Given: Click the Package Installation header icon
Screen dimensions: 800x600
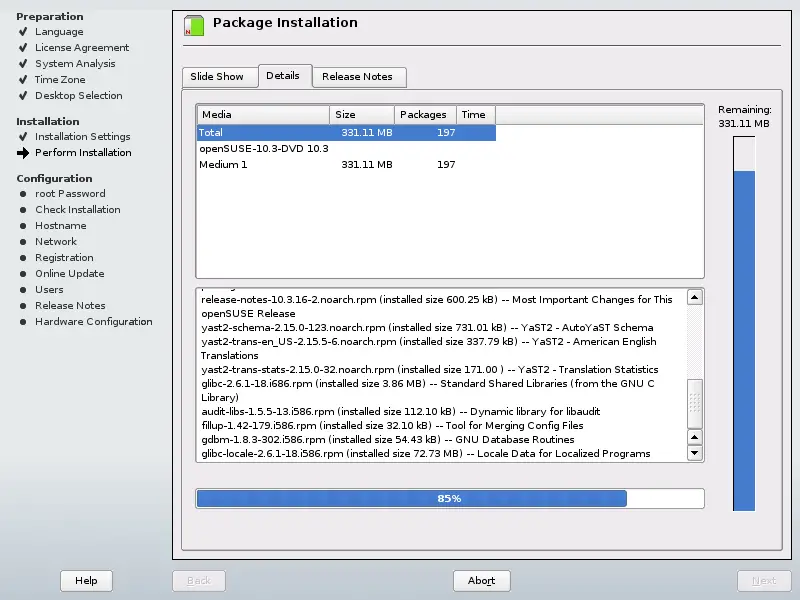Looking at the screenshot, I should pyautogui.click(x=194, y=26).
